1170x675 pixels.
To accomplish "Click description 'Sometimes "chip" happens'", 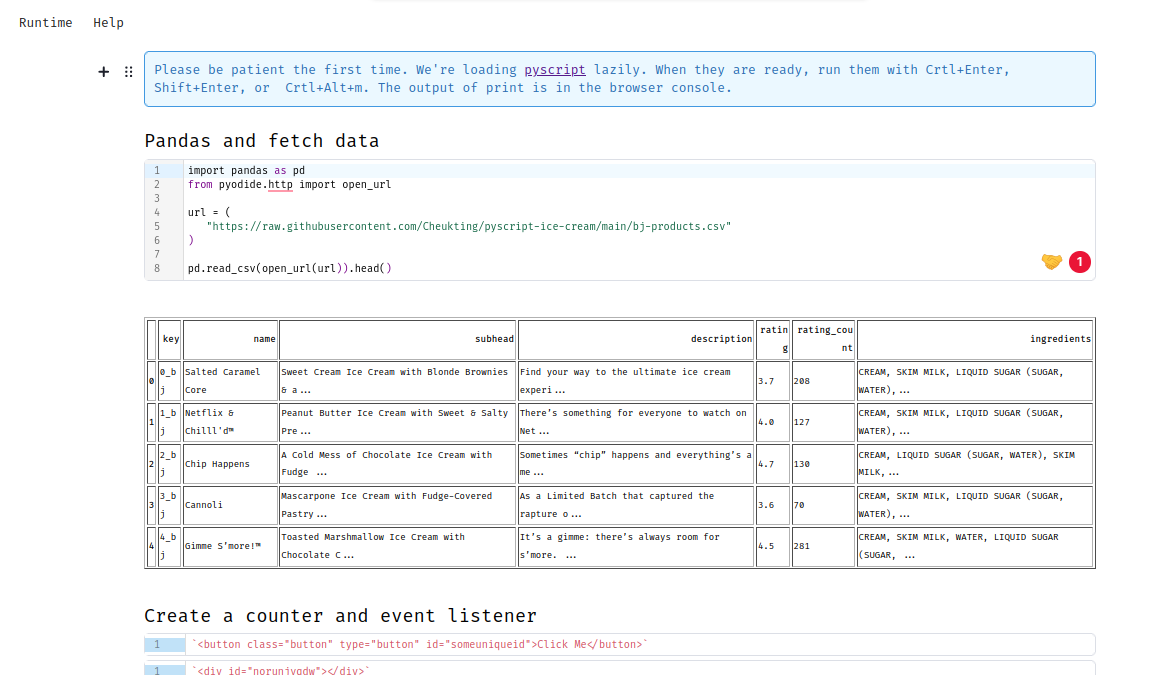I will (636, 464).
